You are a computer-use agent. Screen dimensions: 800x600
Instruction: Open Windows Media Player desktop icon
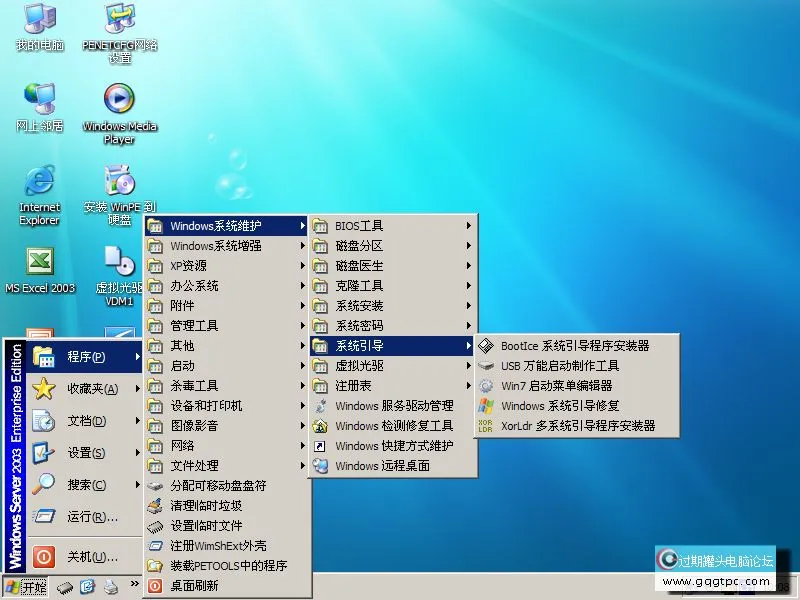(119, 99)
